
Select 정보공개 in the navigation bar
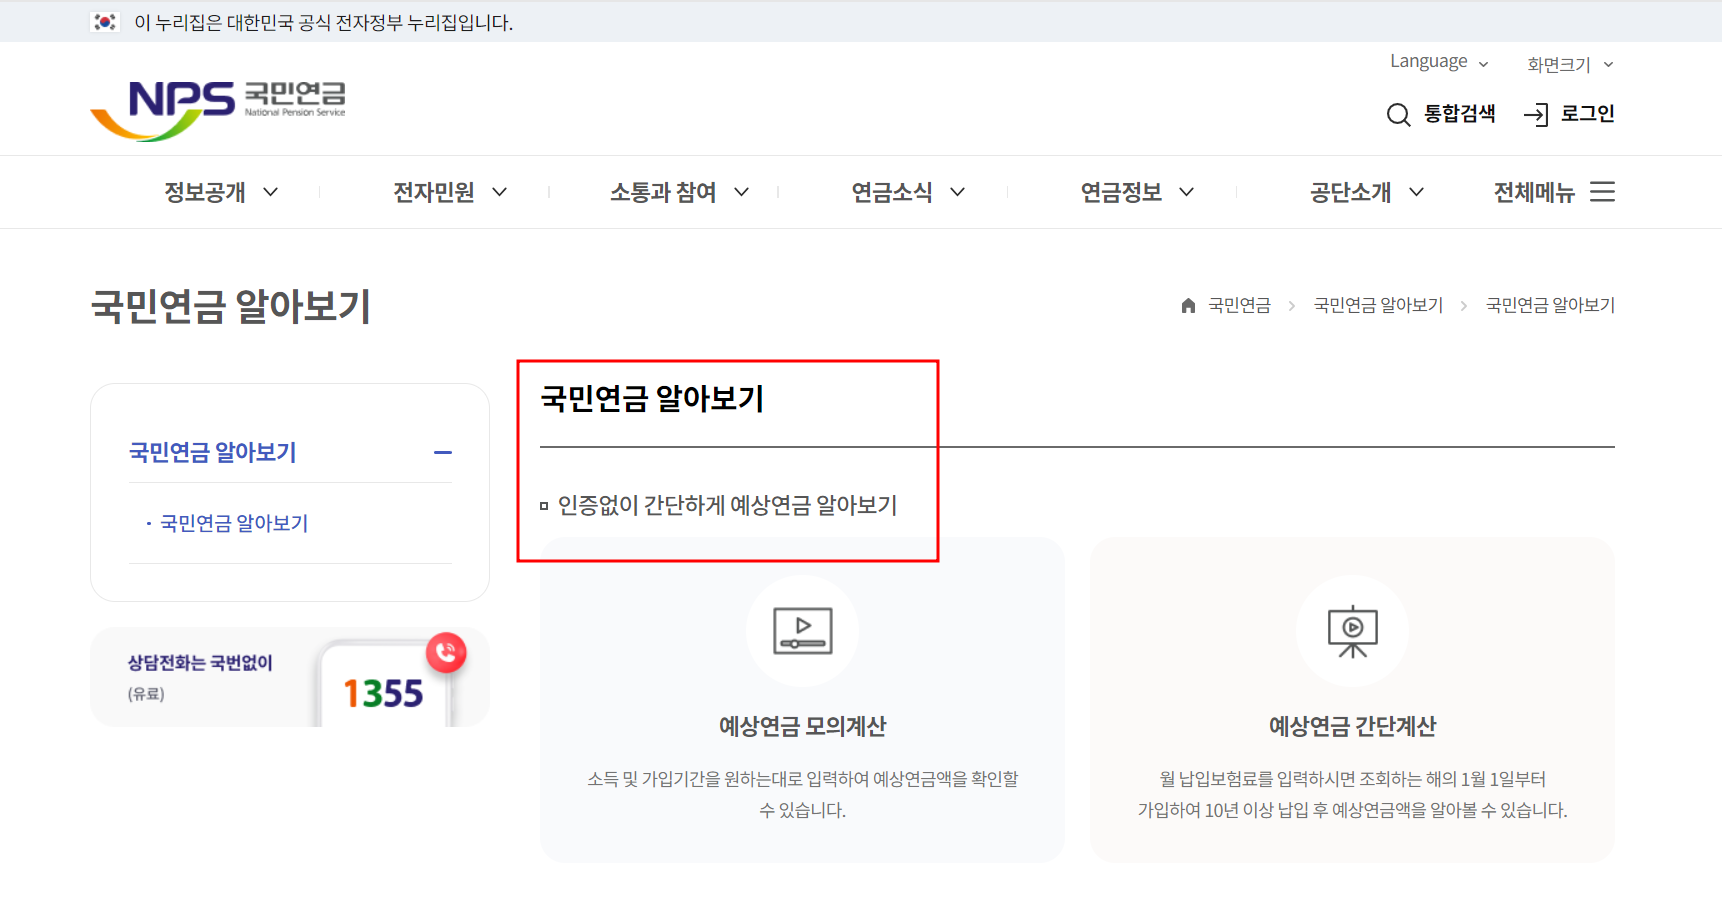204,192
